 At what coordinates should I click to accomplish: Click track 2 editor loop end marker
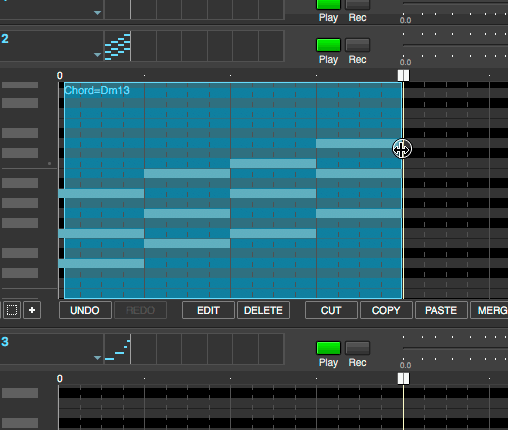[403, 75]
